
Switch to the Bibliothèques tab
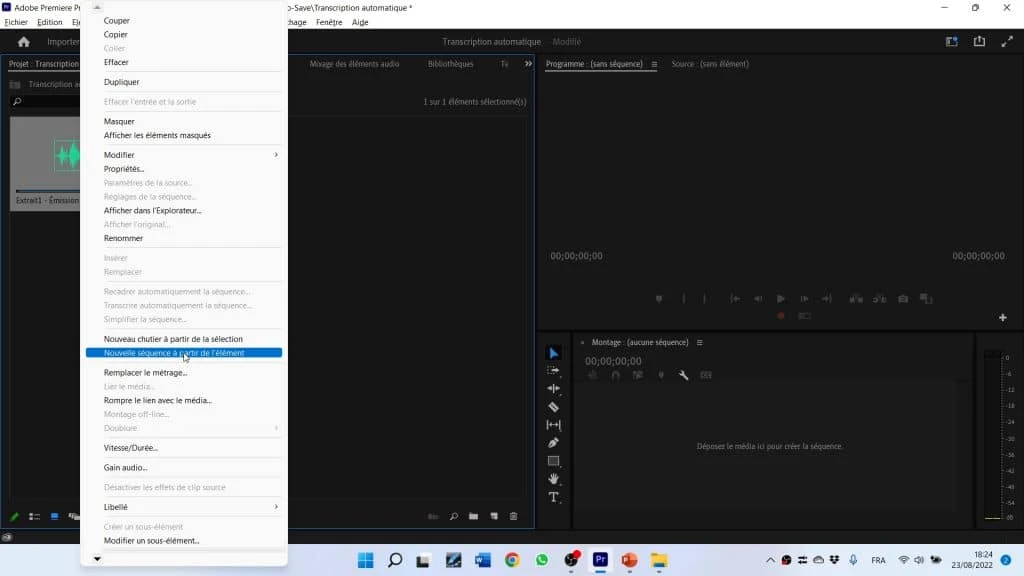[451, 64]
